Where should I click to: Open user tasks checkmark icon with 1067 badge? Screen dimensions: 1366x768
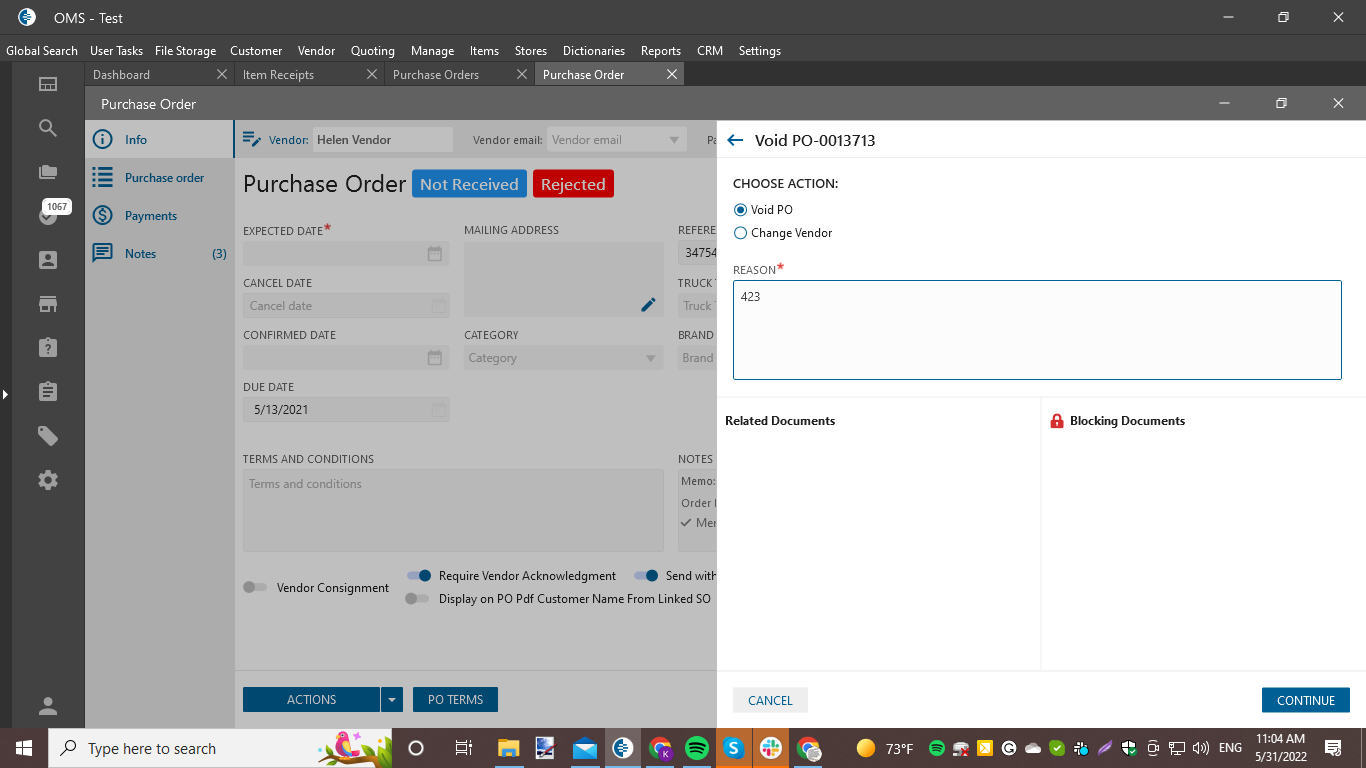click(48, 215)
